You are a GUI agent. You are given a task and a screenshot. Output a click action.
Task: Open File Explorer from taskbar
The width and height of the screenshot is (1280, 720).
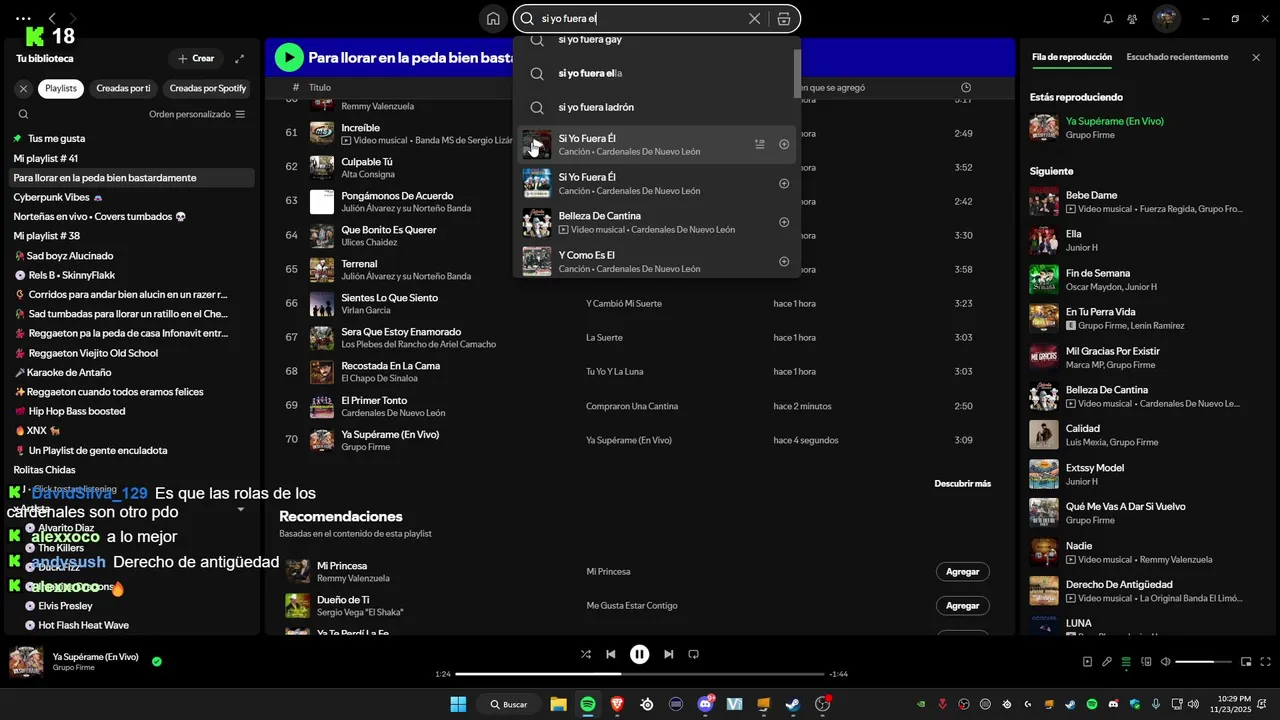pyautogui.click(x=558, y=704)
